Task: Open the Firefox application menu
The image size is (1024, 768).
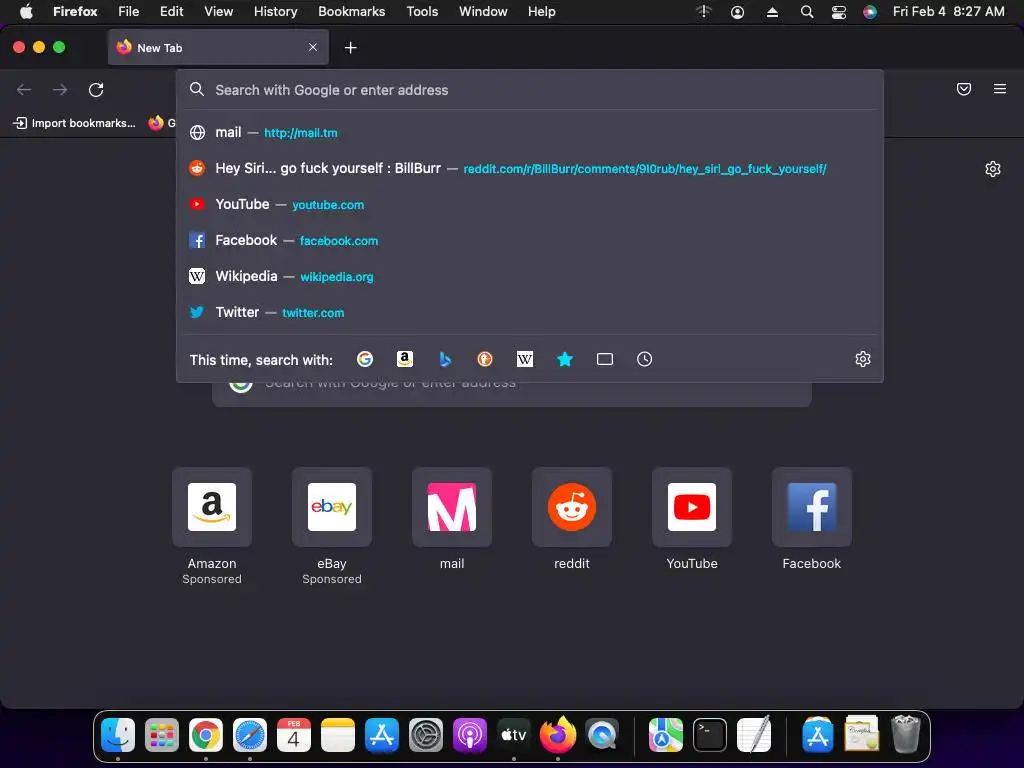Action: (75, 11)
